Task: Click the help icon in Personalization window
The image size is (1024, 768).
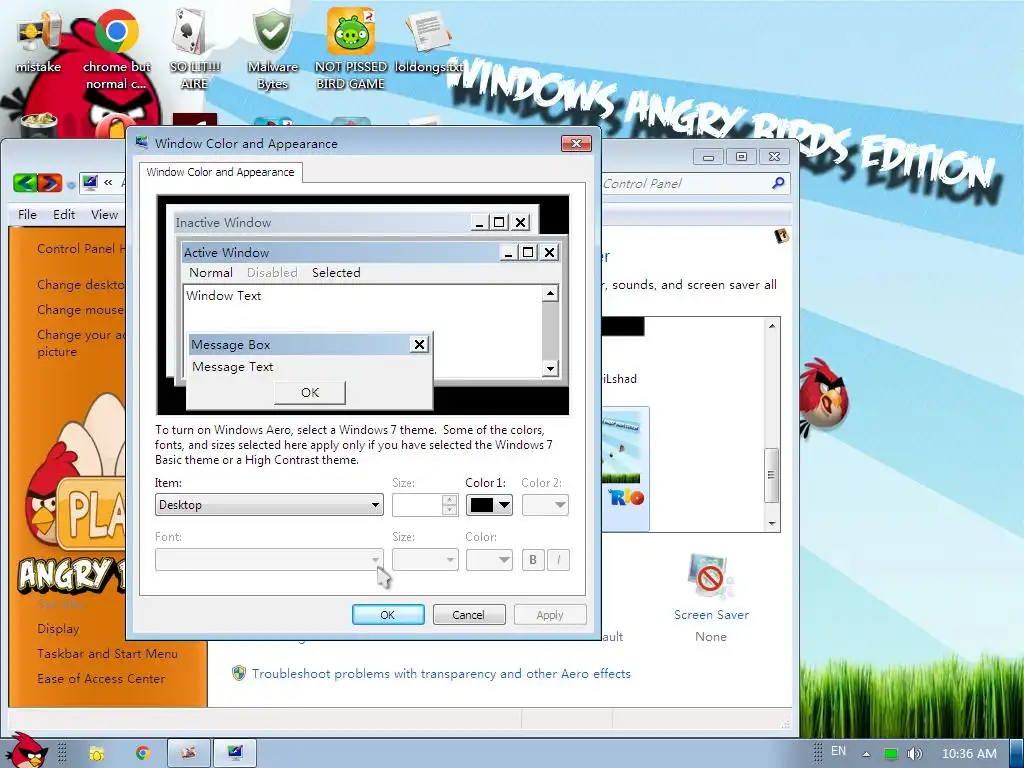Action: [x=781, y=236]
